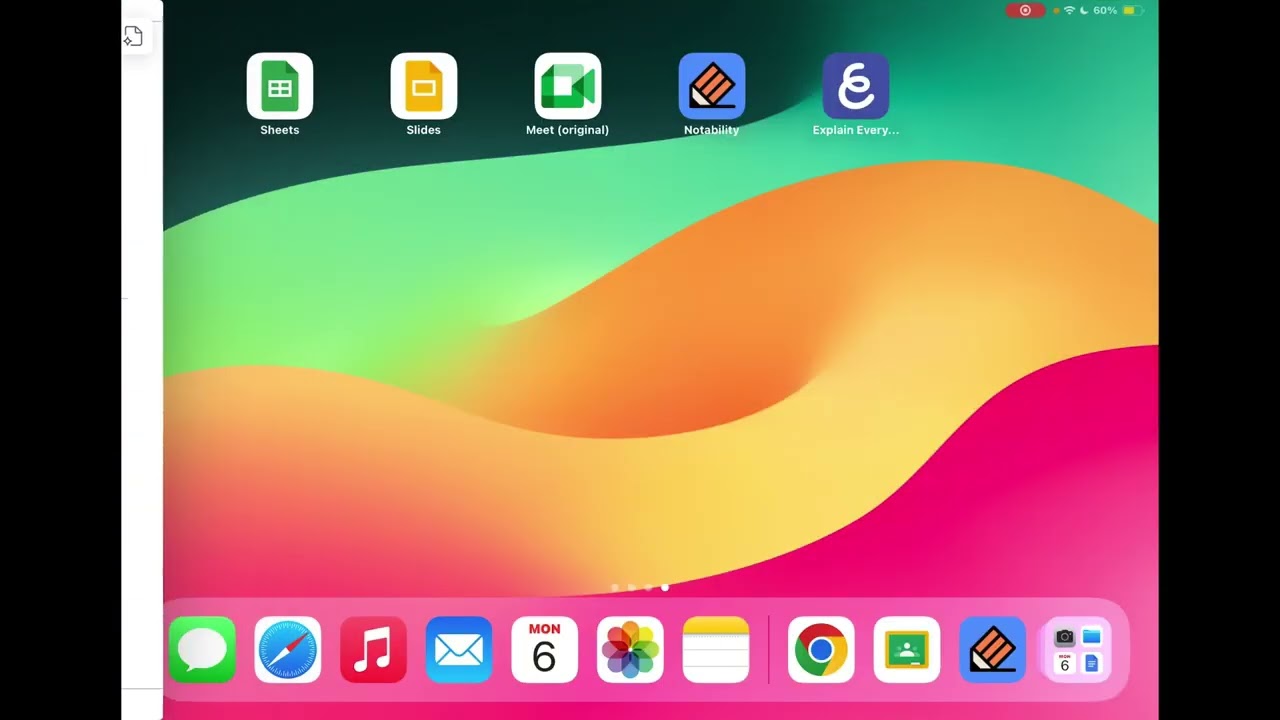Click the document sparkle icon in left sidebar
The width and height of the screenshot is (1280, 720).
click(x=133, y=37)
